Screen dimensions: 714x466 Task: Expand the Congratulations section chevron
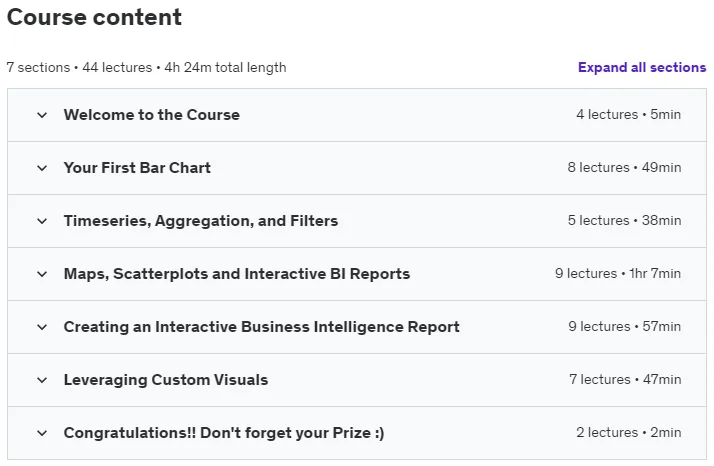click(x=42, y=433)
